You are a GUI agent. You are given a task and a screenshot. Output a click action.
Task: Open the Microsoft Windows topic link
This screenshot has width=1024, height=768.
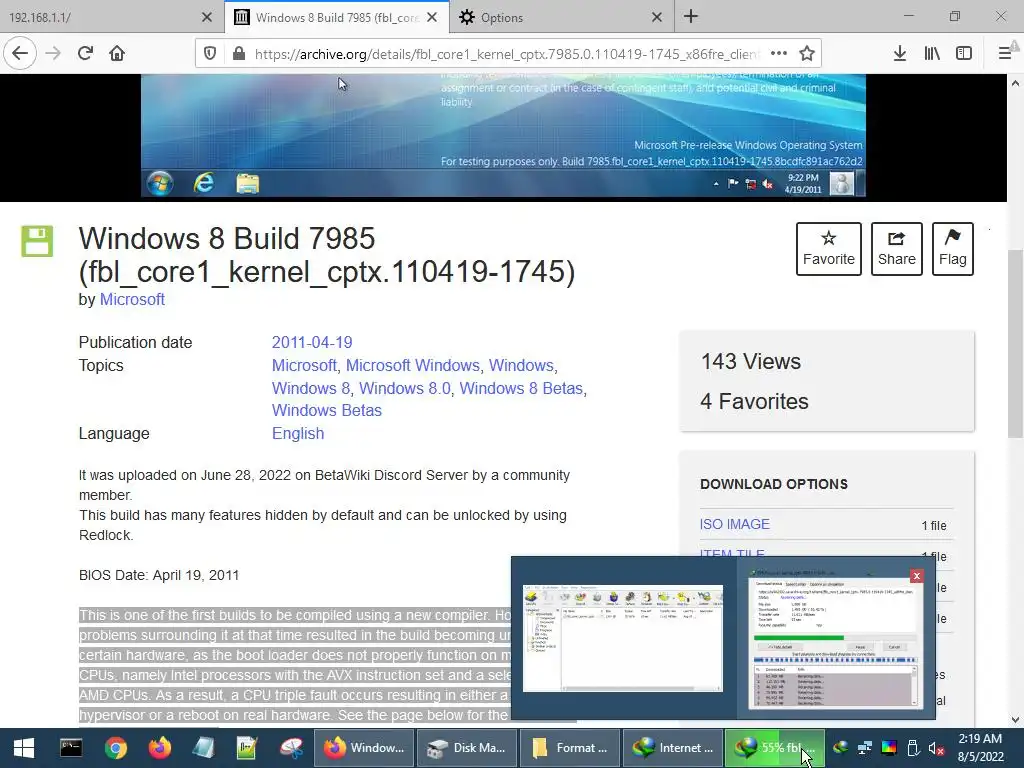tap(413, 365)
